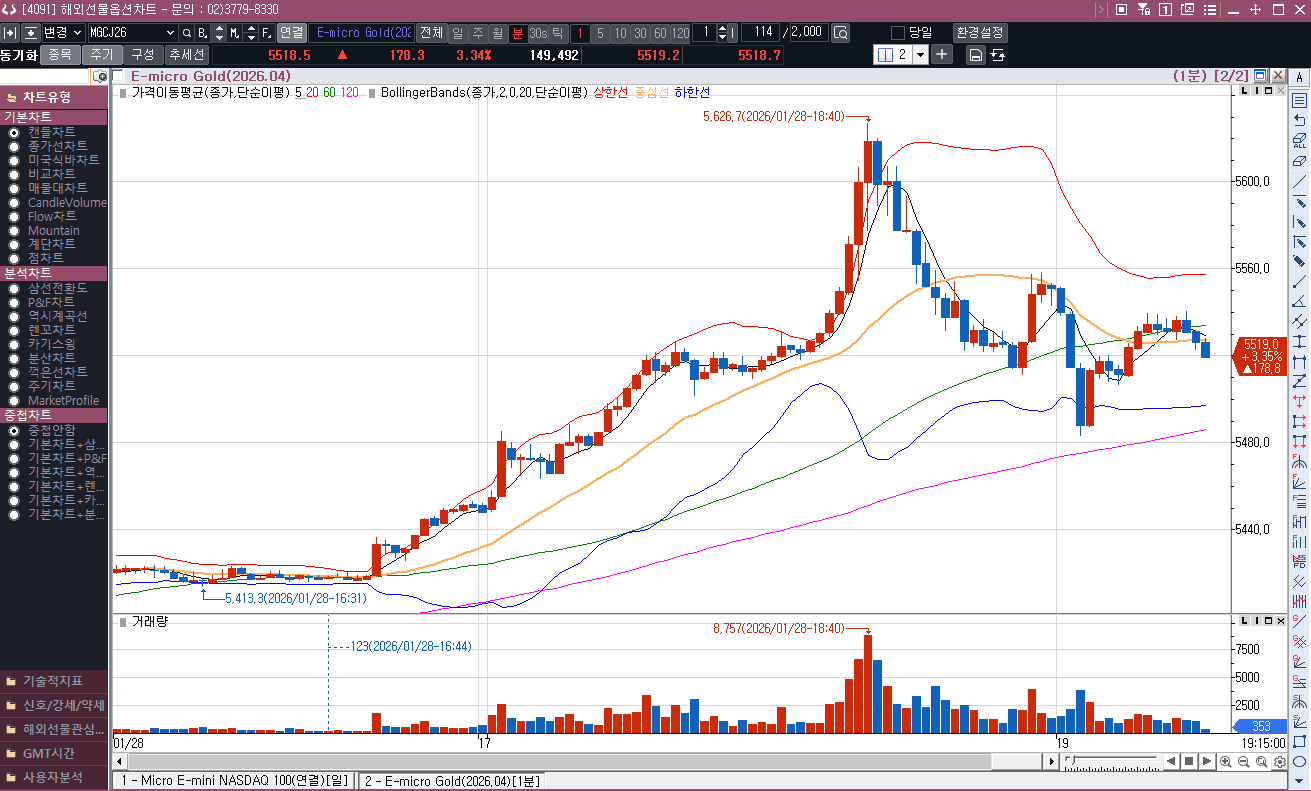The height and width of the screenshot is (791, 1311).
Task: Click the zoom out magnifier icon
Action: (x=1243, y=762)
